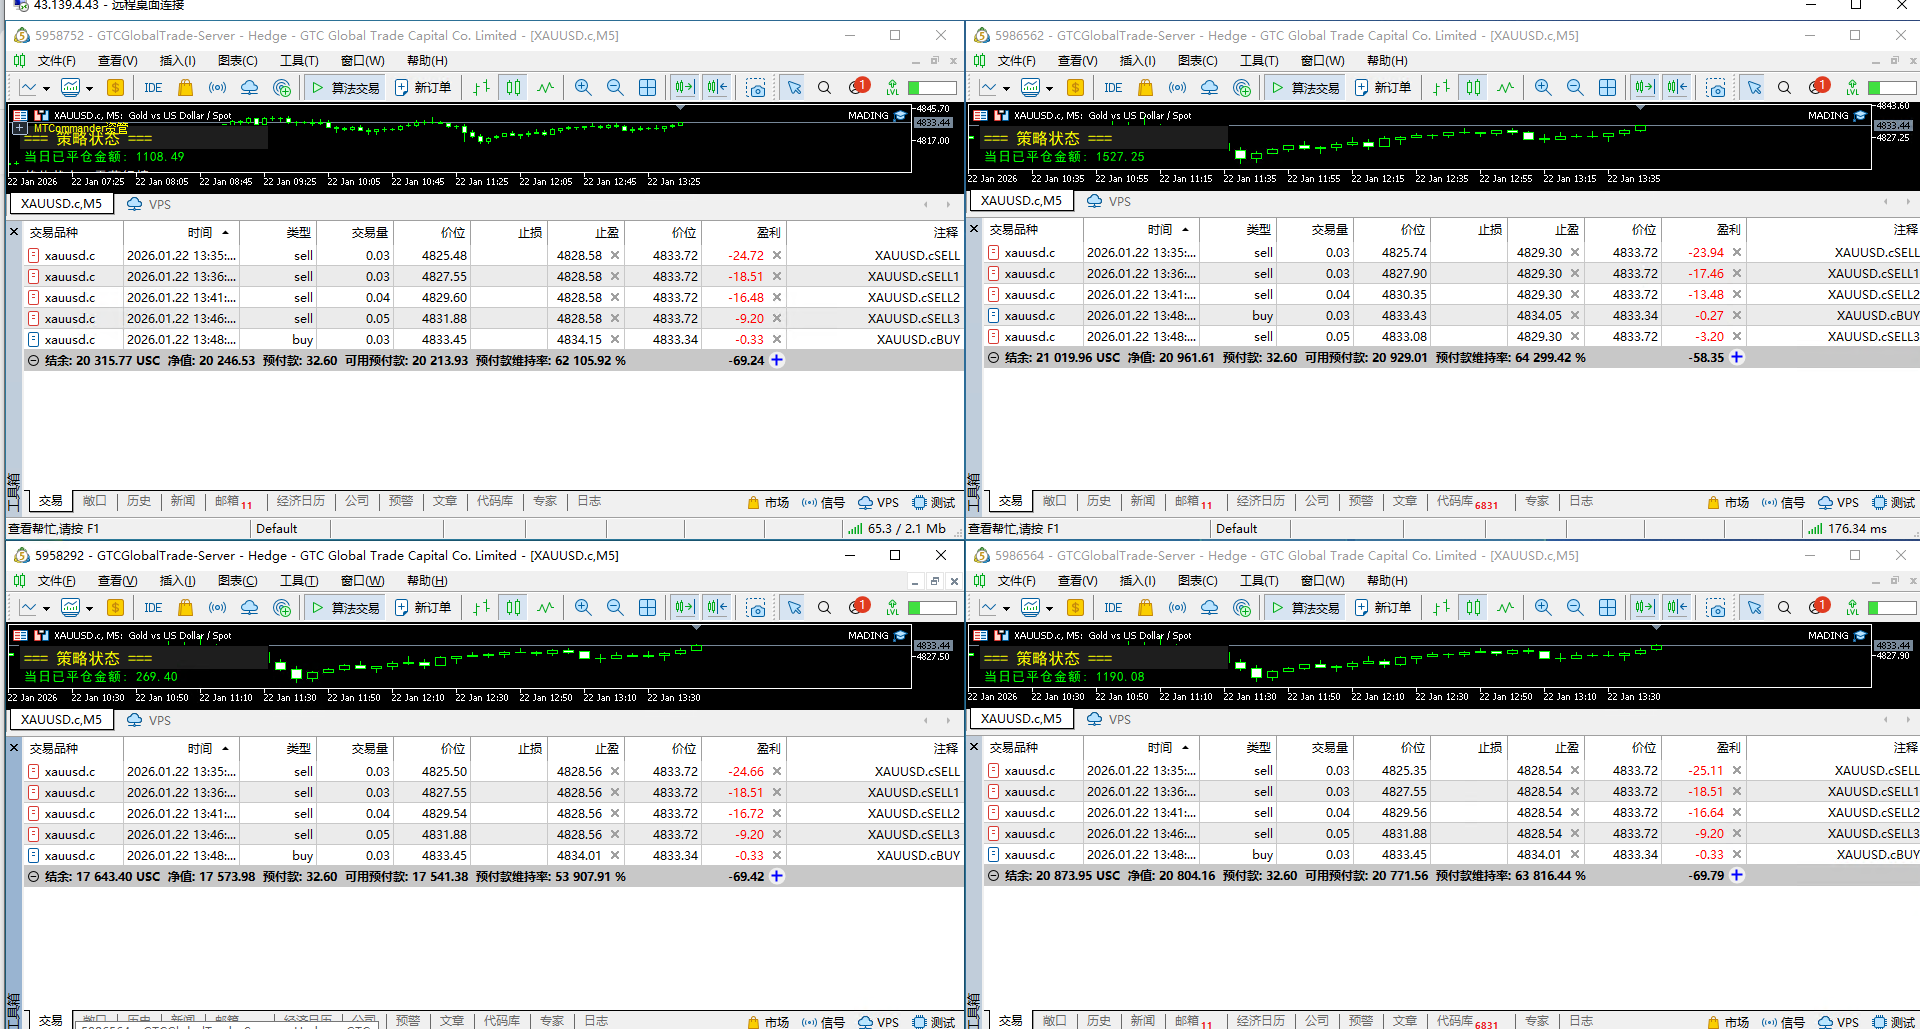Open the 65.3 / 2.1 Mb connection status indicator

click(897, 529)
